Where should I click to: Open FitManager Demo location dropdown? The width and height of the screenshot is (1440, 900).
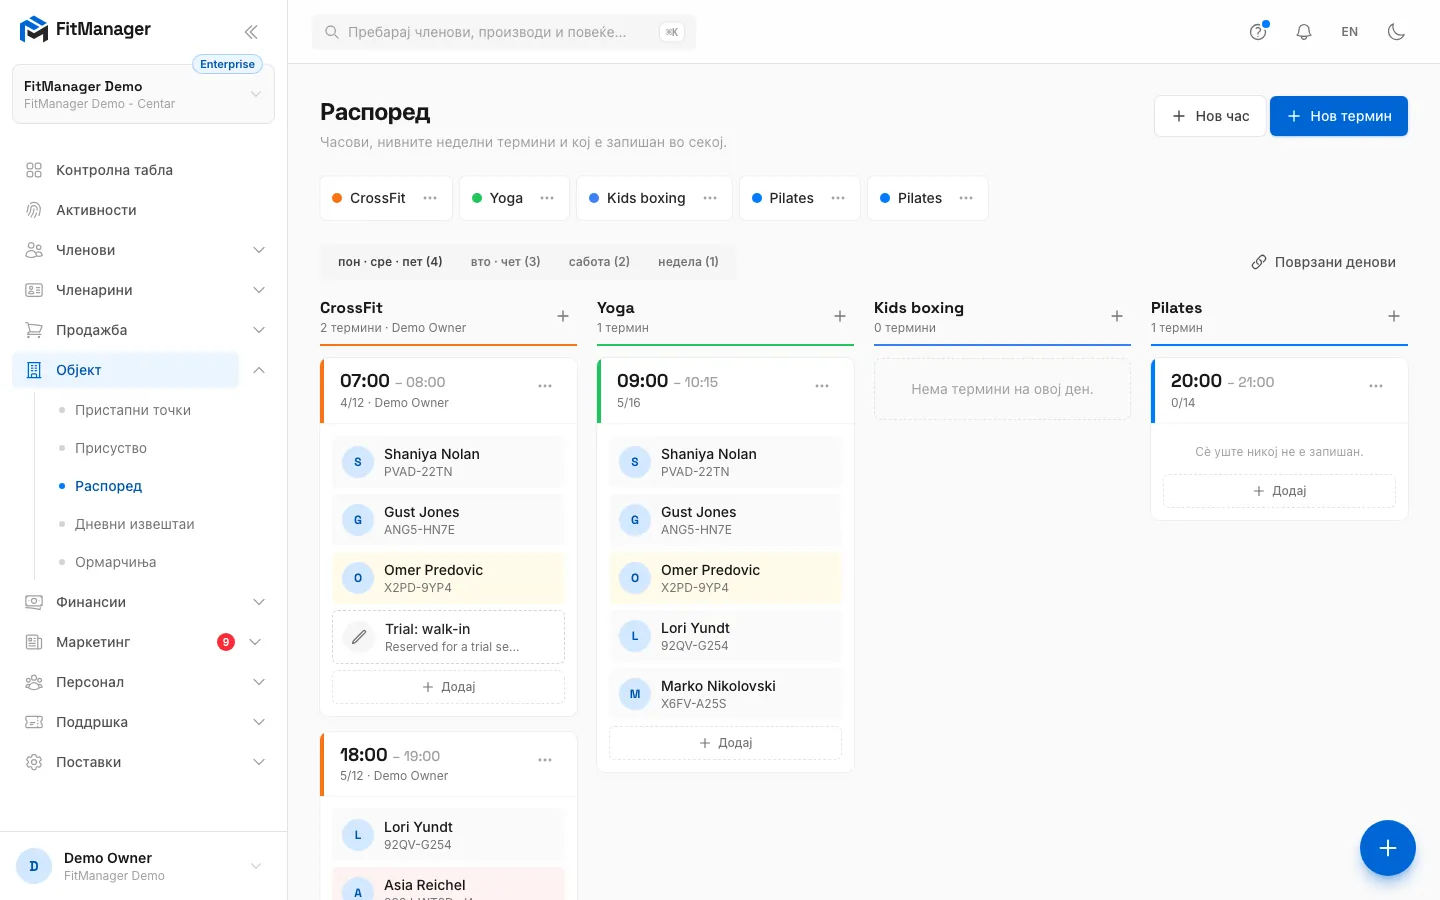[x=143, y=94]
